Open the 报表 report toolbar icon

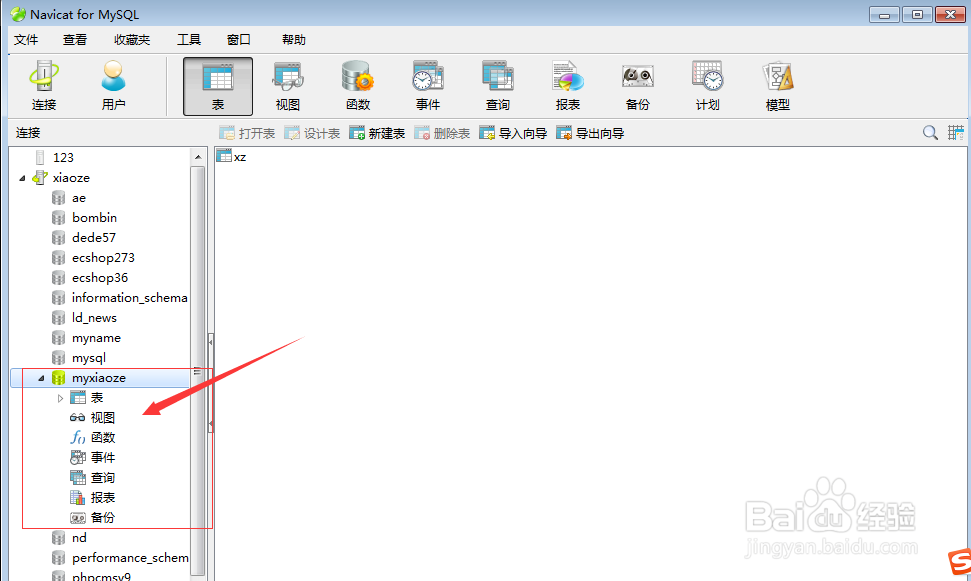(x=568, y=86)
